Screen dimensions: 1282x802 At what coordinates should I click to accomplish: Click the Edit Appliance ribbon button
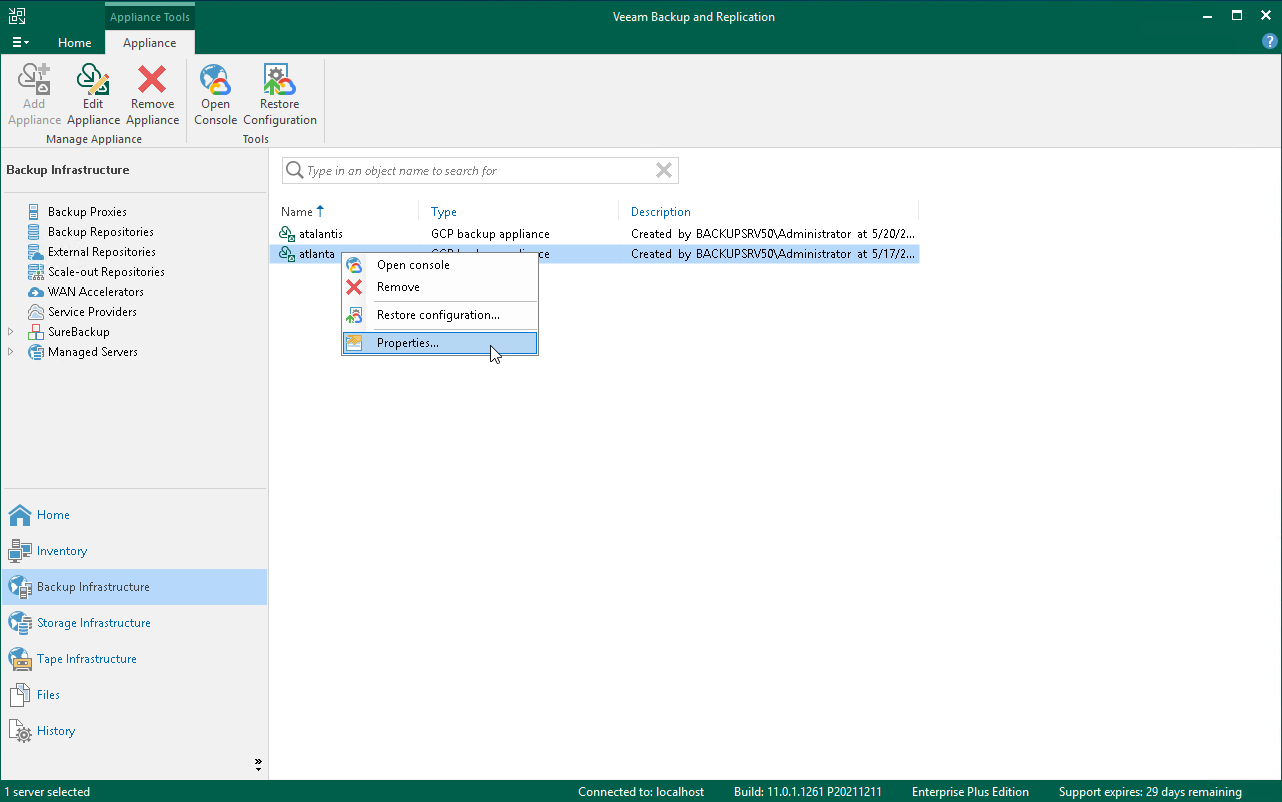pos(93,95)
